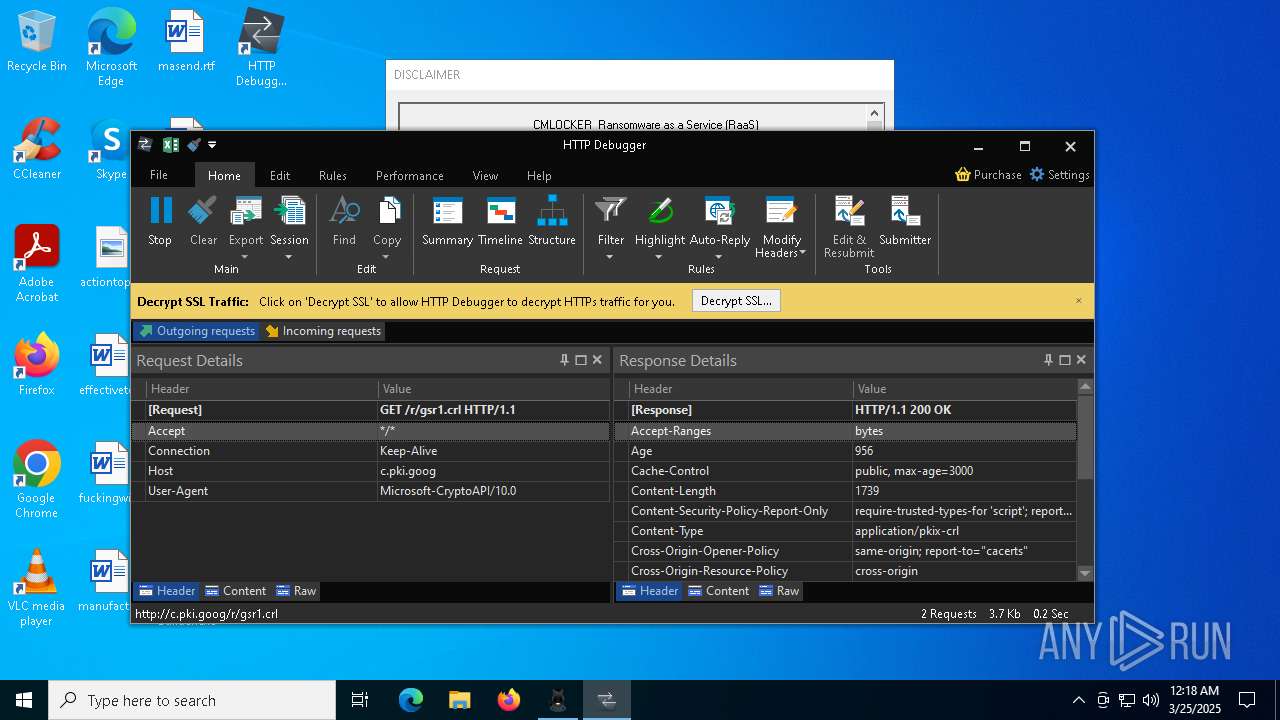
Task: Expand the Modify Headers dropdown arrow
Action: pyautogui.click(x=803, y=254)
